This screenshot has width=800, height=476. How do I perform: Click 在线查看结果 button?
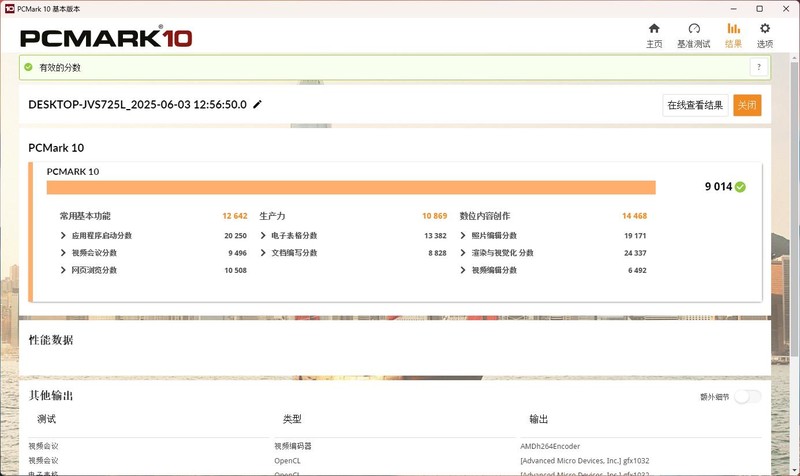click(695, 105)
